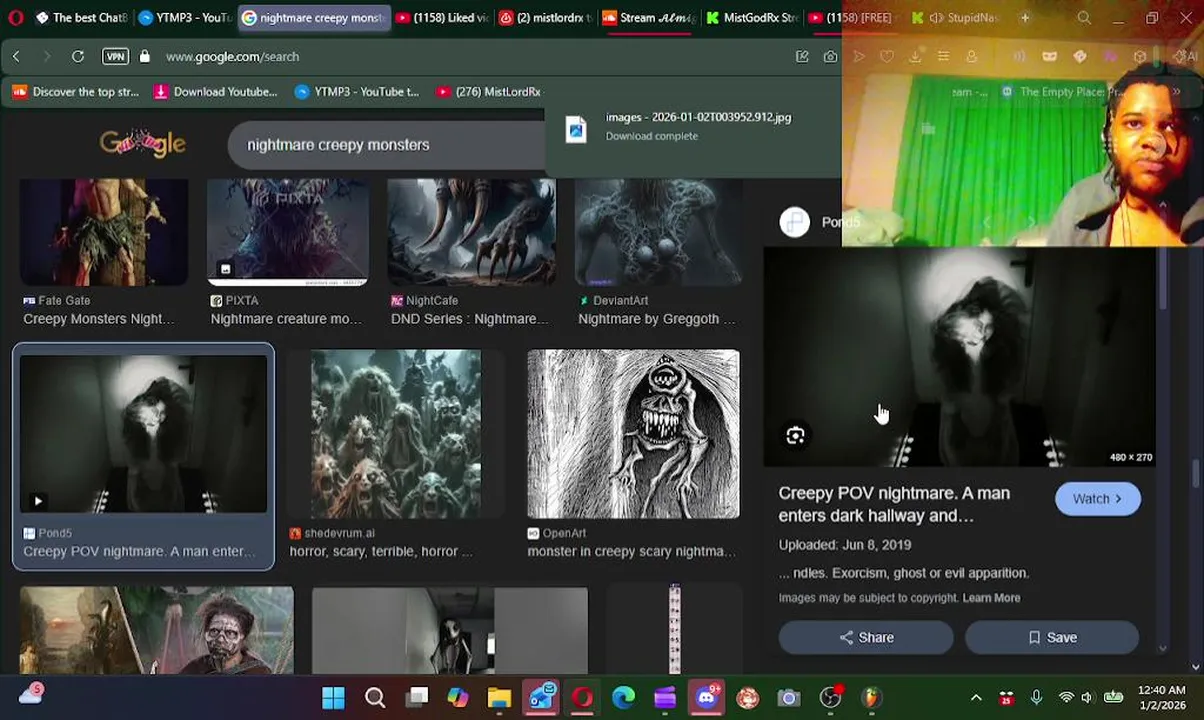
Task: Open the 'Download Youtube...' bookmark
Action: point(215,92)
